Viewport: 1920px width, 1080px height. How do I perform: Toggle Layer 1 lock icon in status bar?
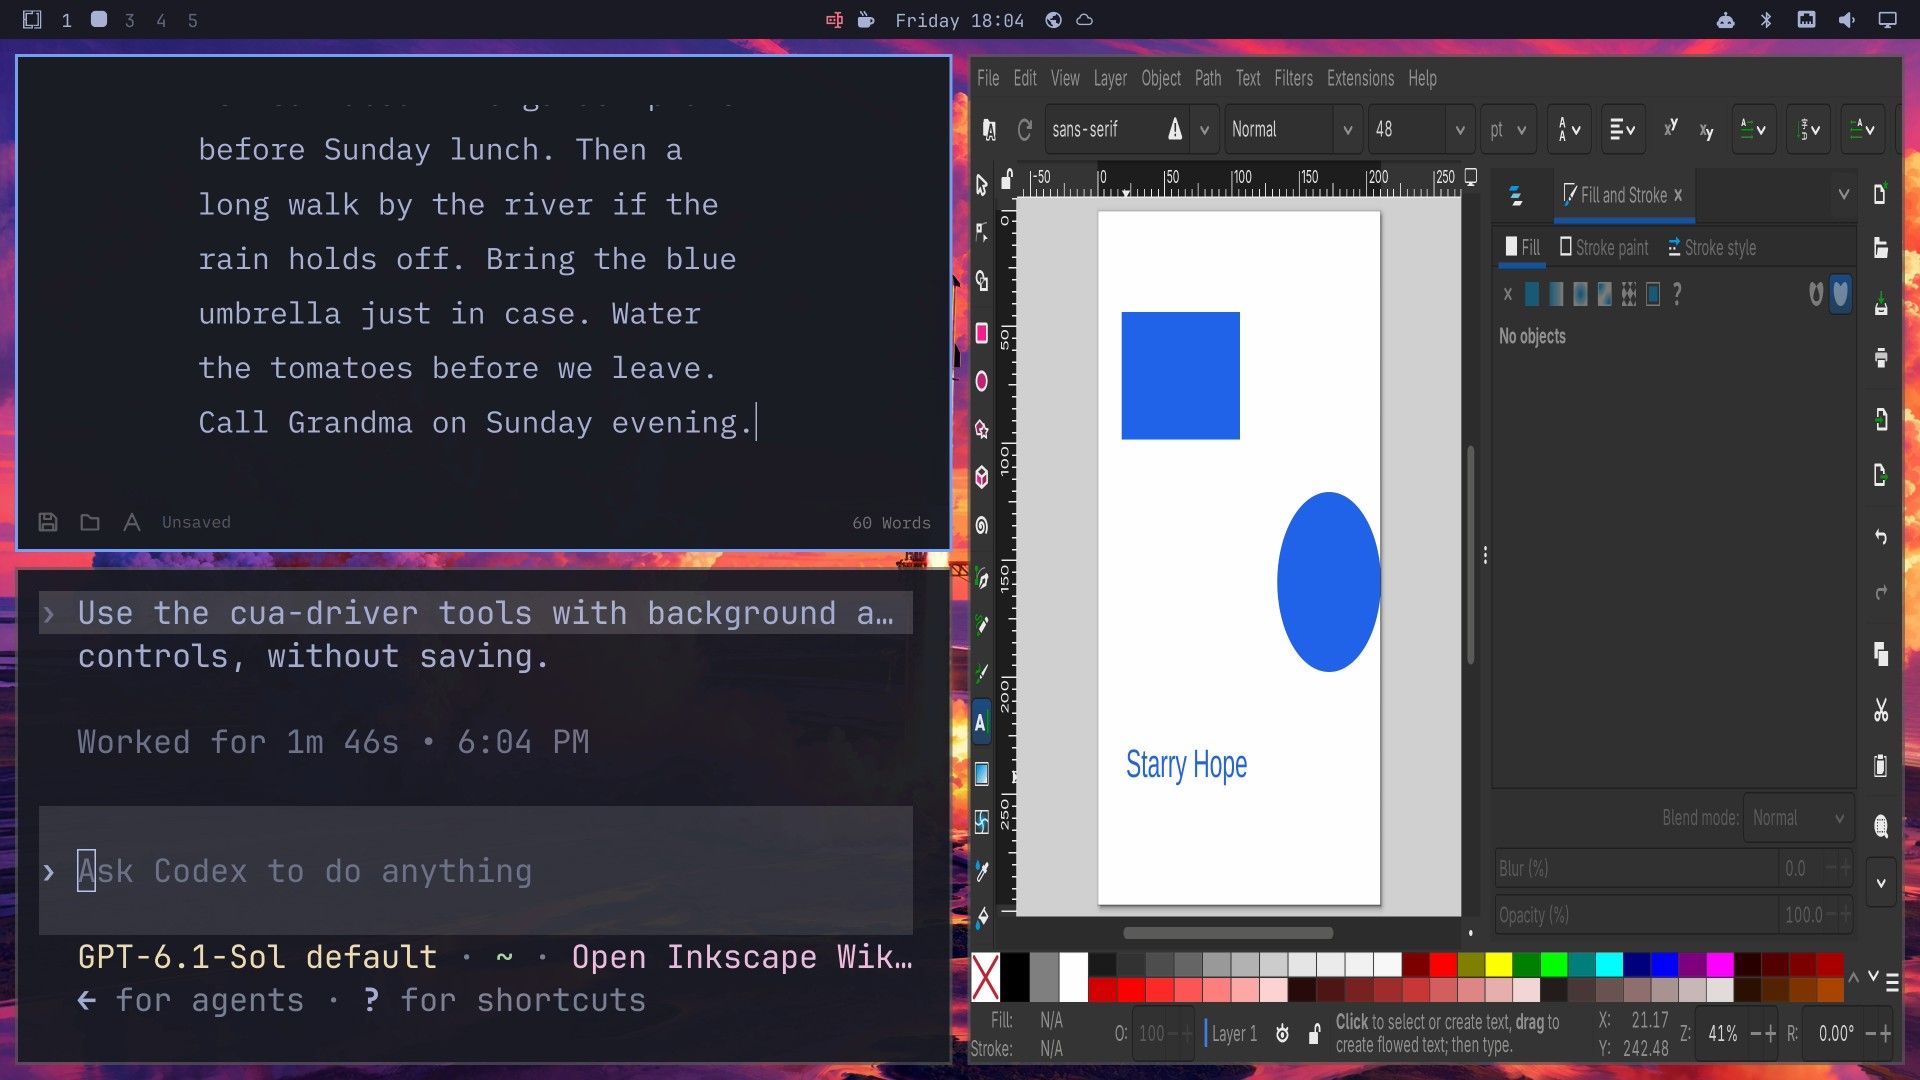[x=1315, y=1034]
